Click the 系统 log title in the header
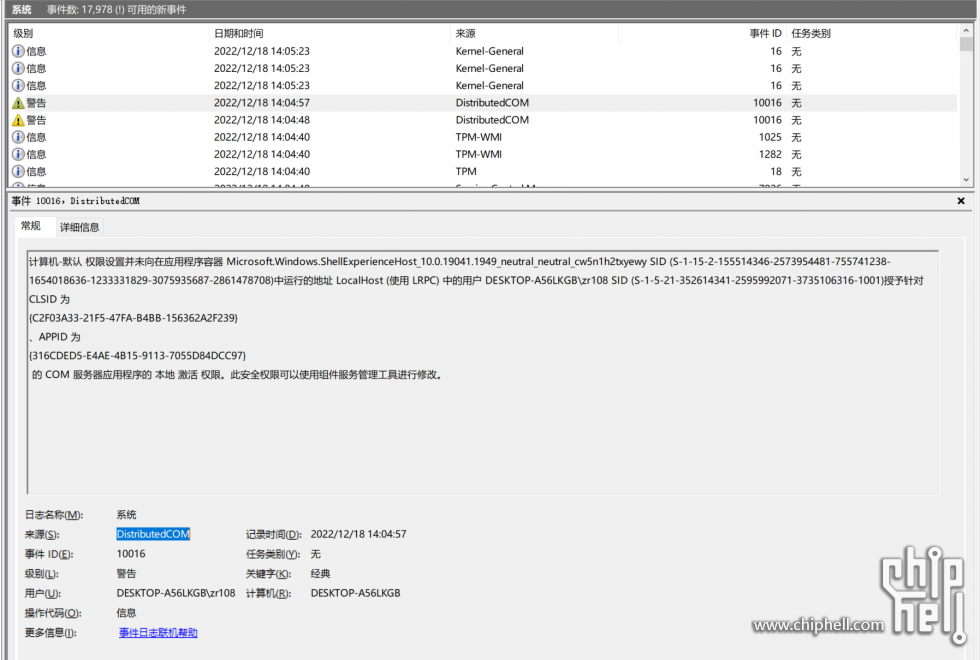This screenshot has height=660, width=980. [21, 9]
